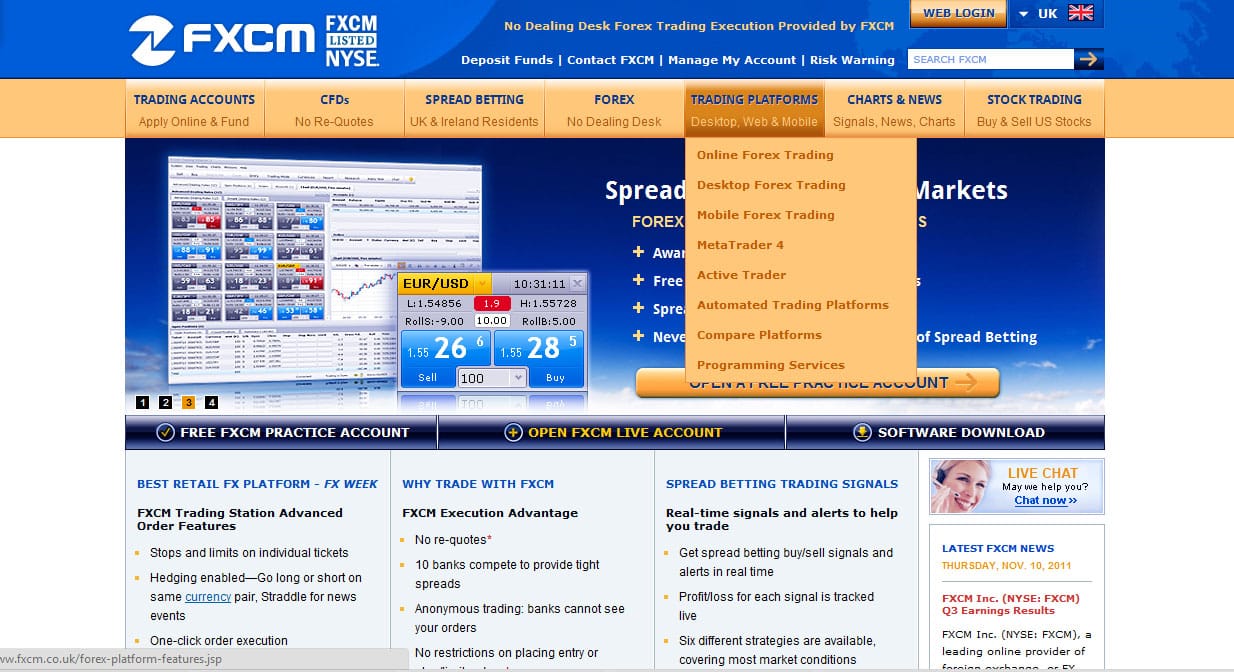Select Online Forex Trading menu entry

765,155
